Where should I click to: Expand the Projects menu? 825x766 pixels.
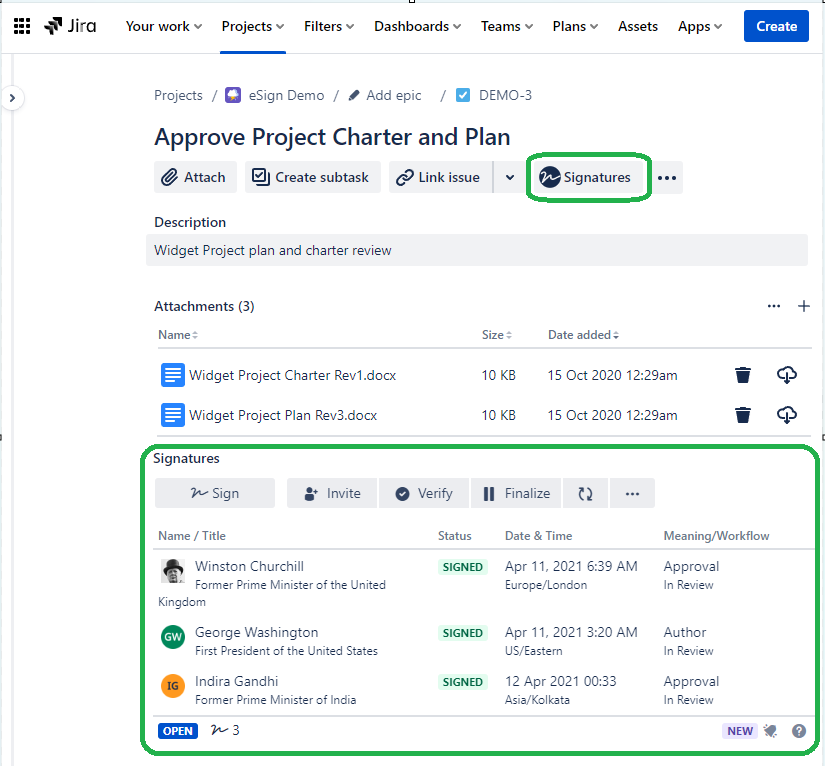tap(252, 26)
